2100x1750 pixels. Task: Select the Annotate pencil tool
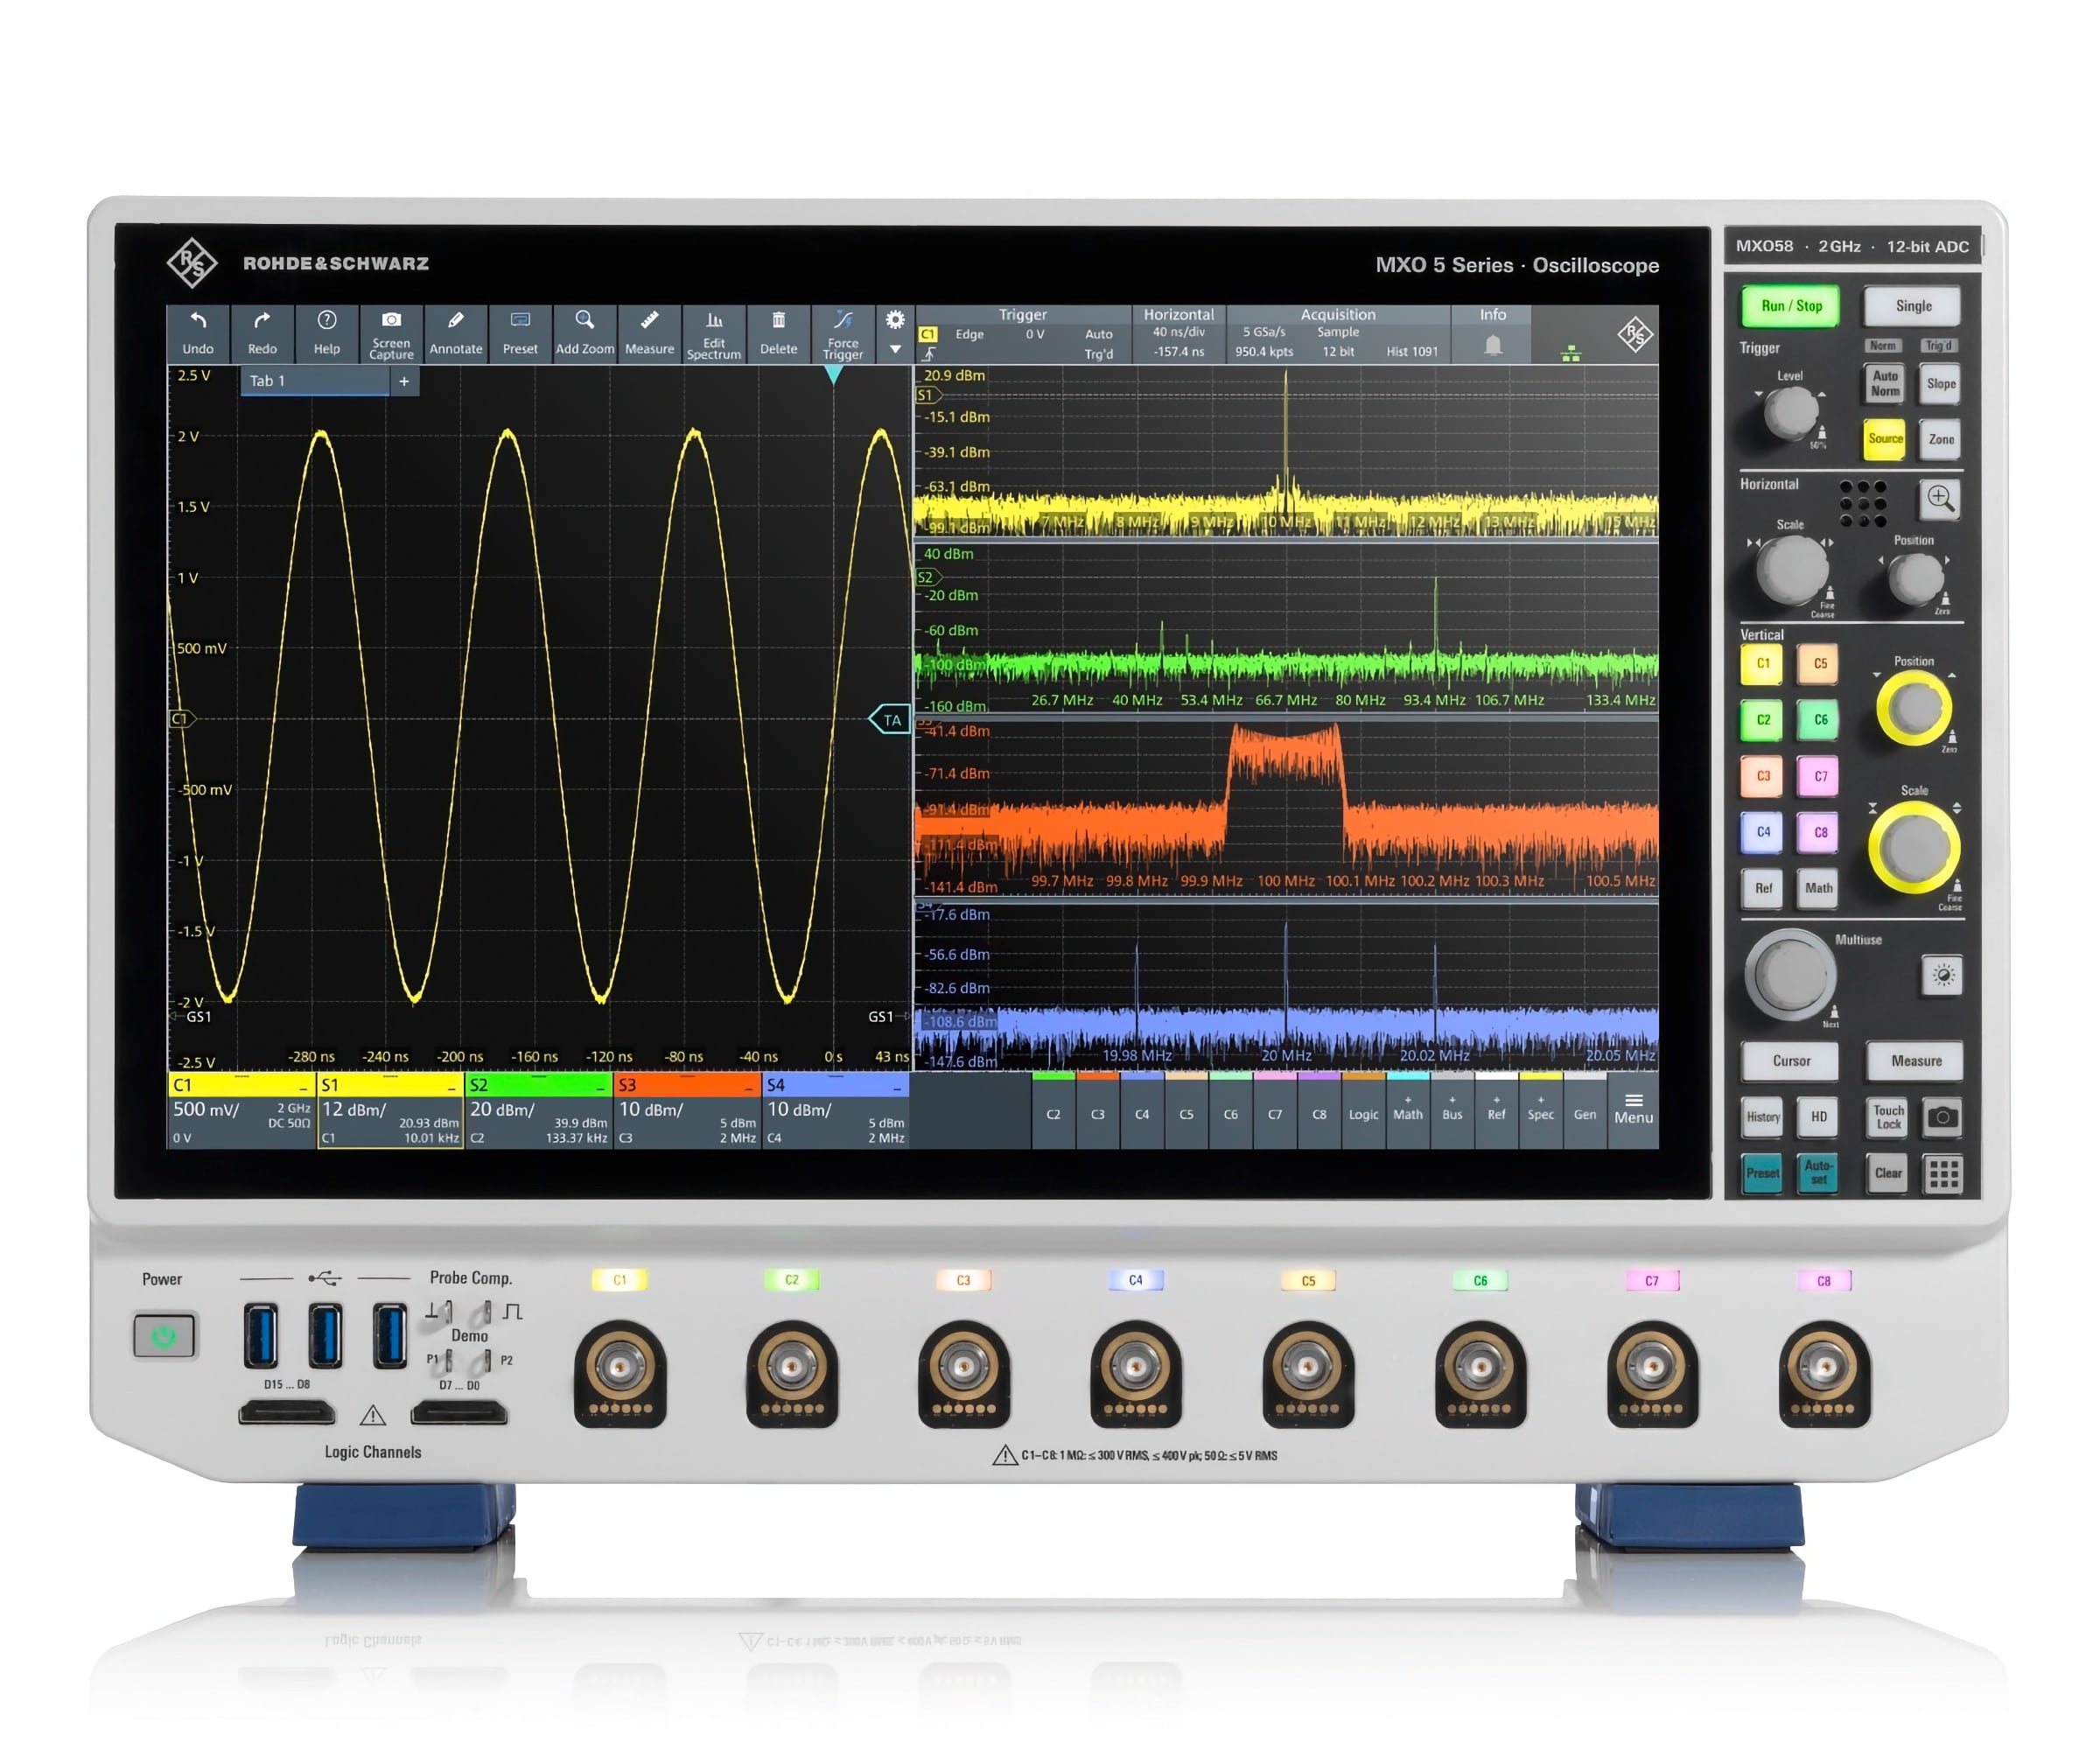[x=456, y=333]
